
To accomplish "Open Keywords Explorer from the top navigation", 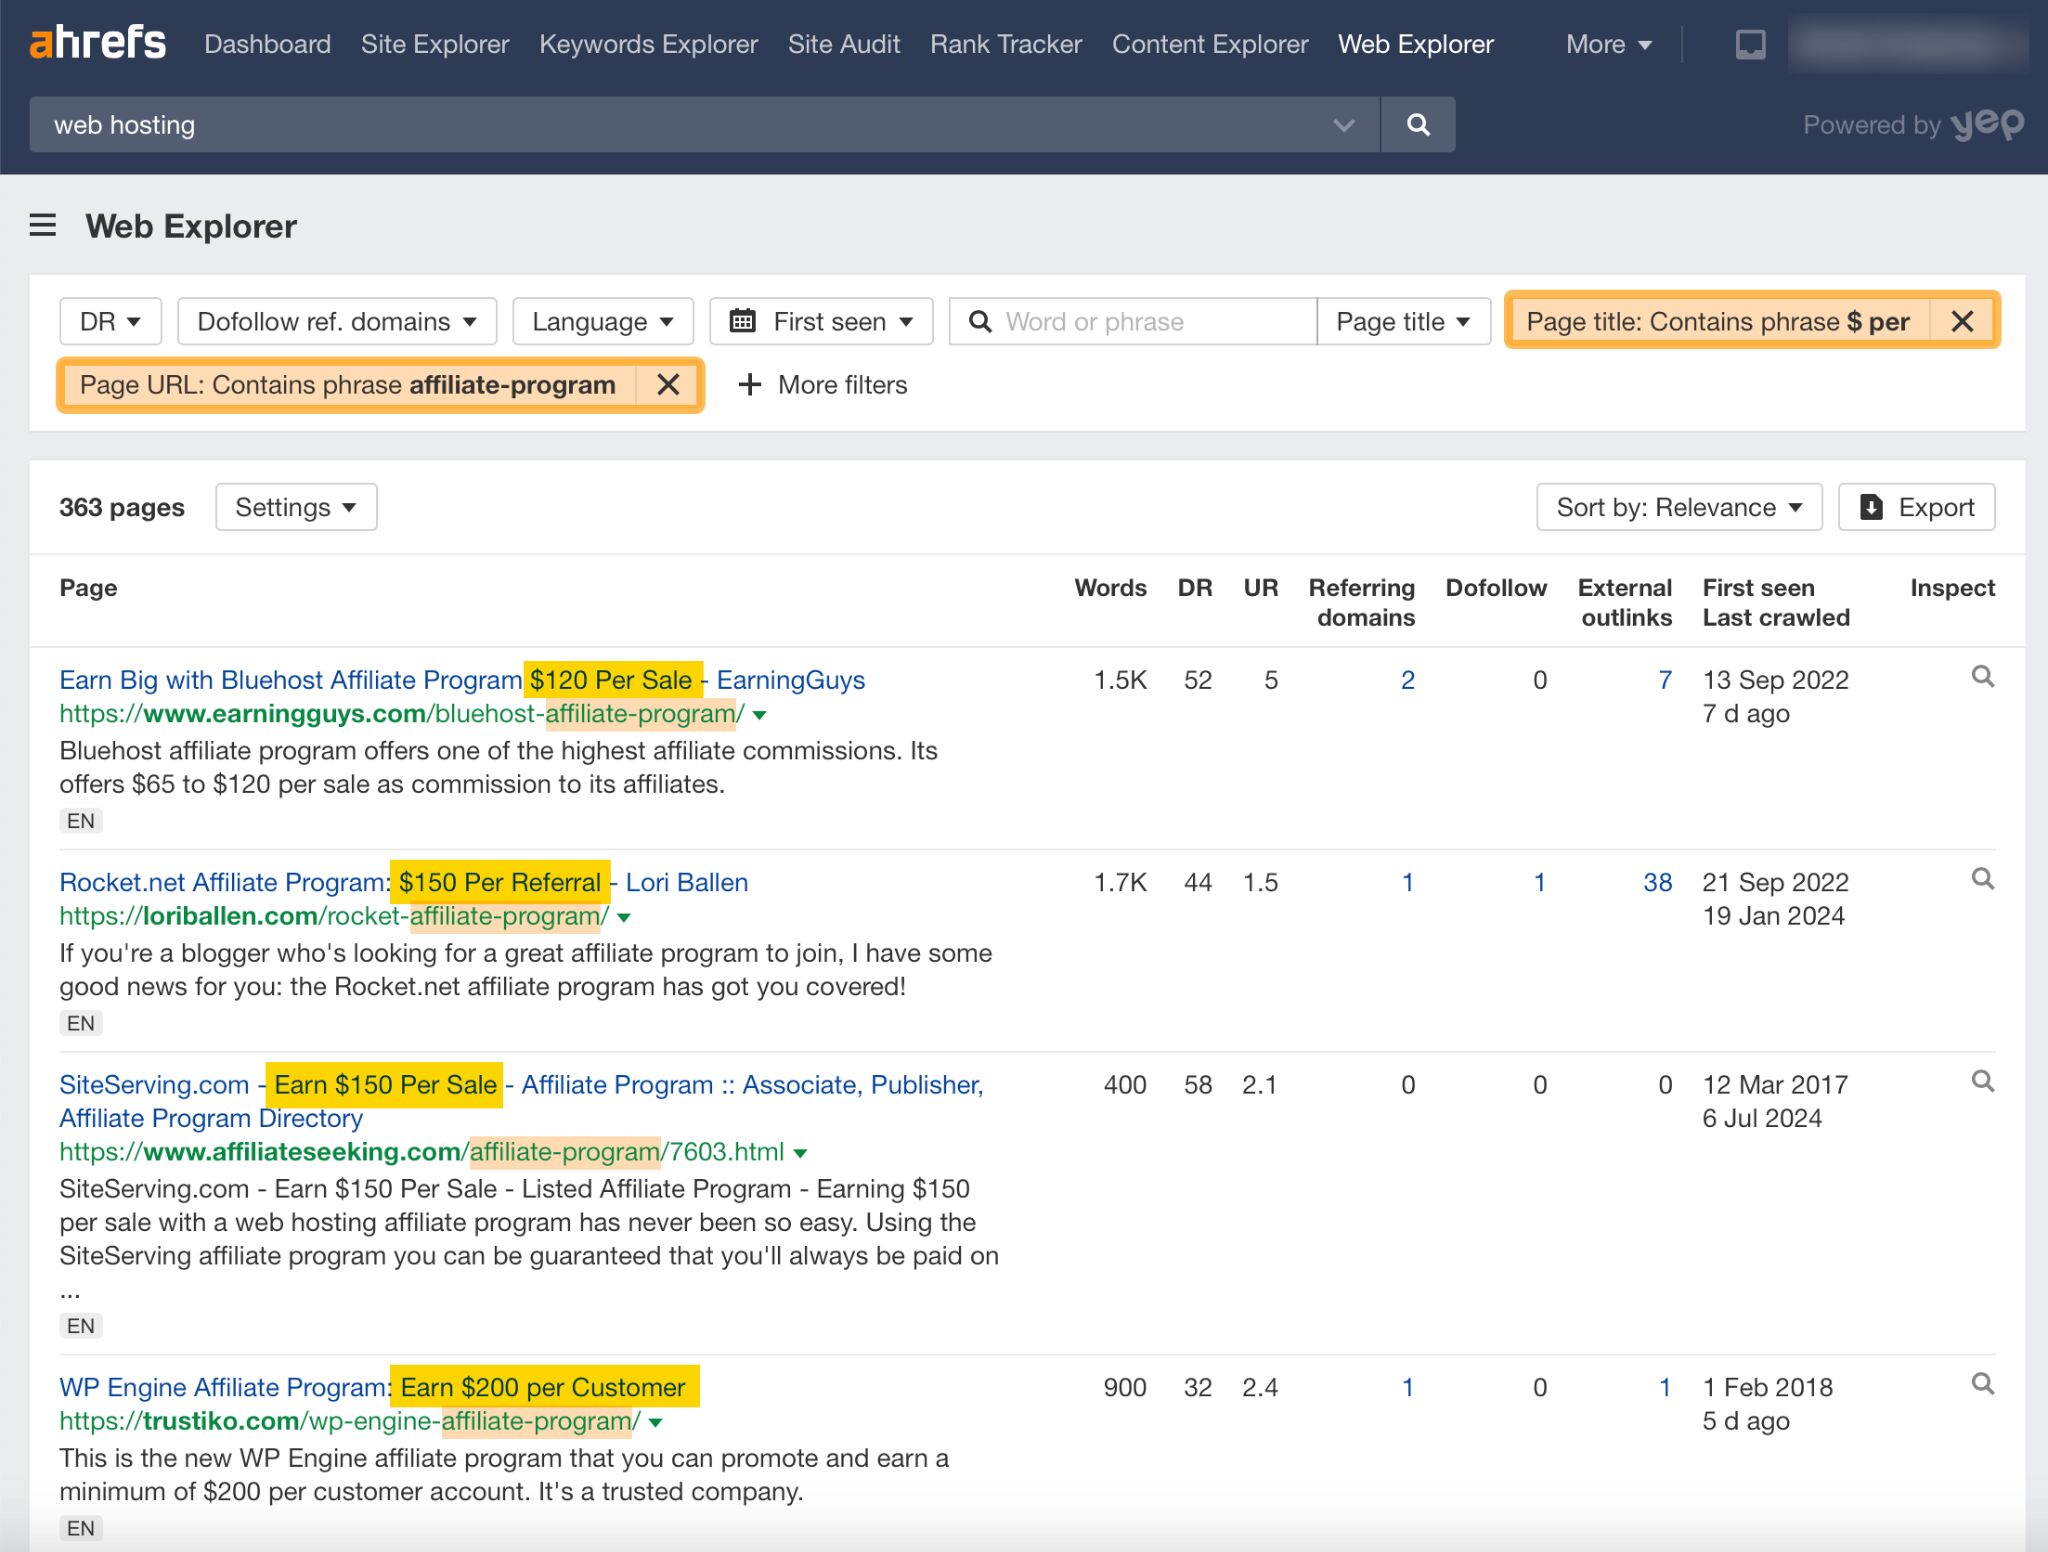I will 648,44.
